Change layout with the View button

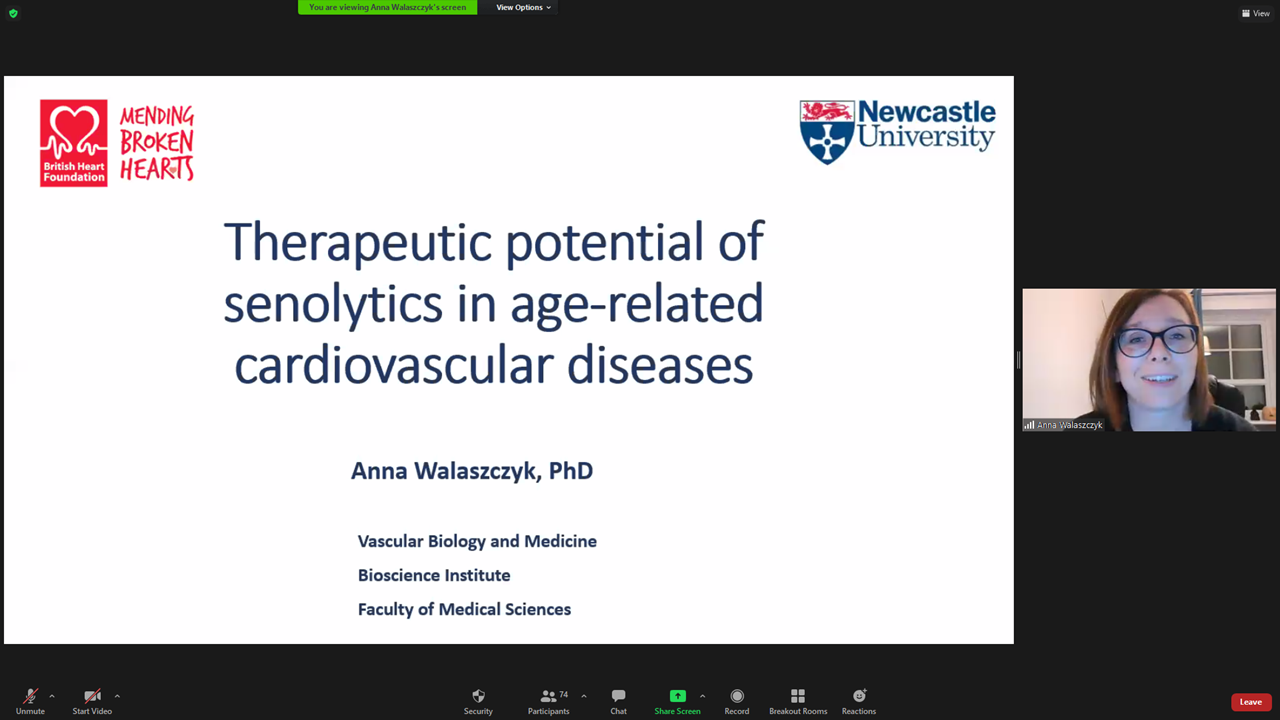[1255, 13]
